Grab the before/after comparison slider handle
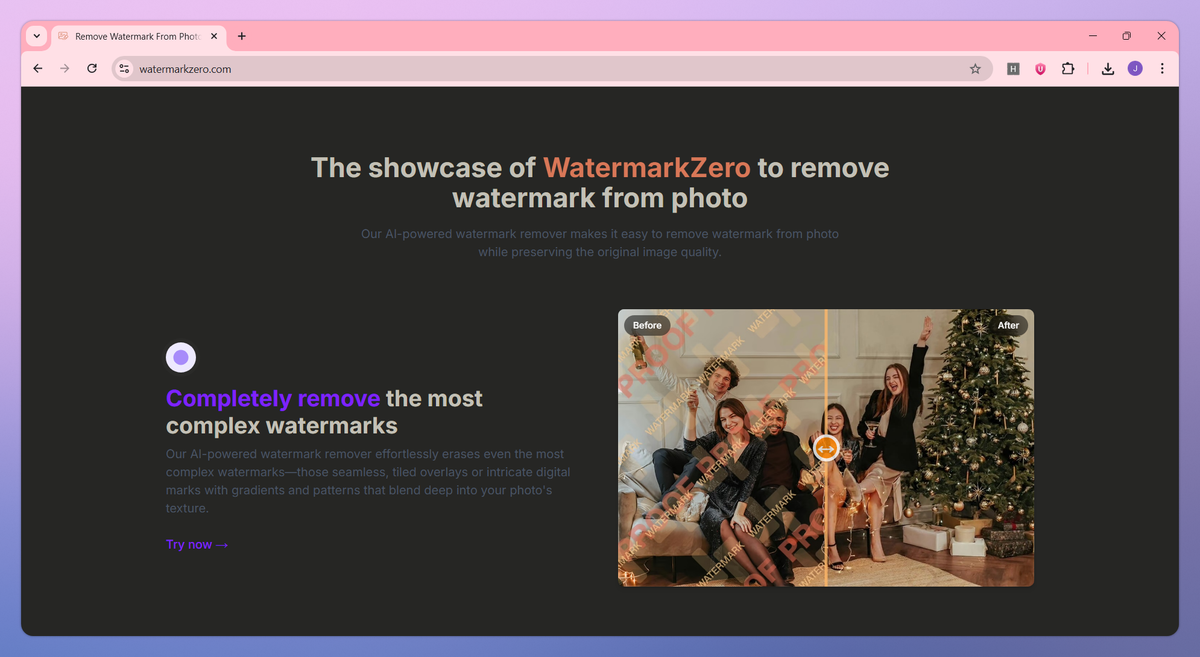 pyautogui.click(x=826, y=449)
